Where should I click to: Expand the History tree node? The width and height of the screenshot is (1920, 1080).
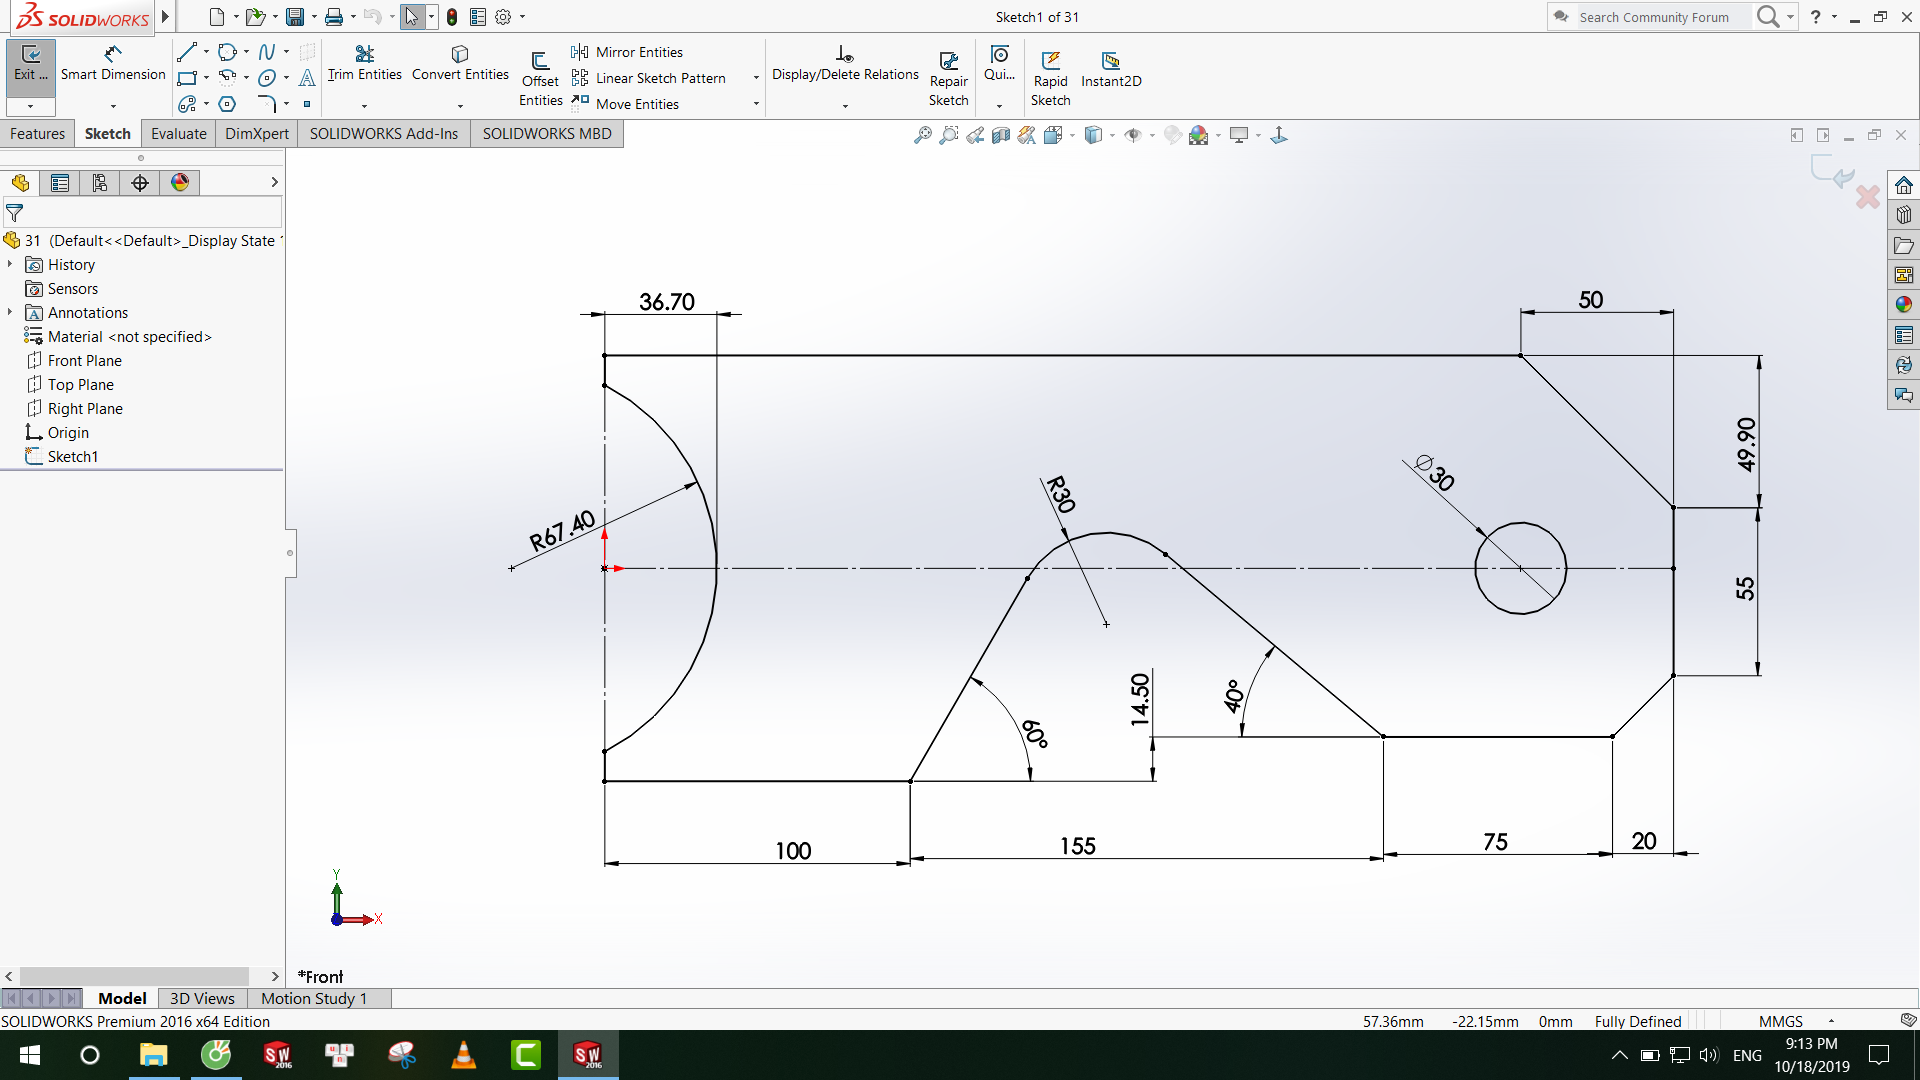10,264
